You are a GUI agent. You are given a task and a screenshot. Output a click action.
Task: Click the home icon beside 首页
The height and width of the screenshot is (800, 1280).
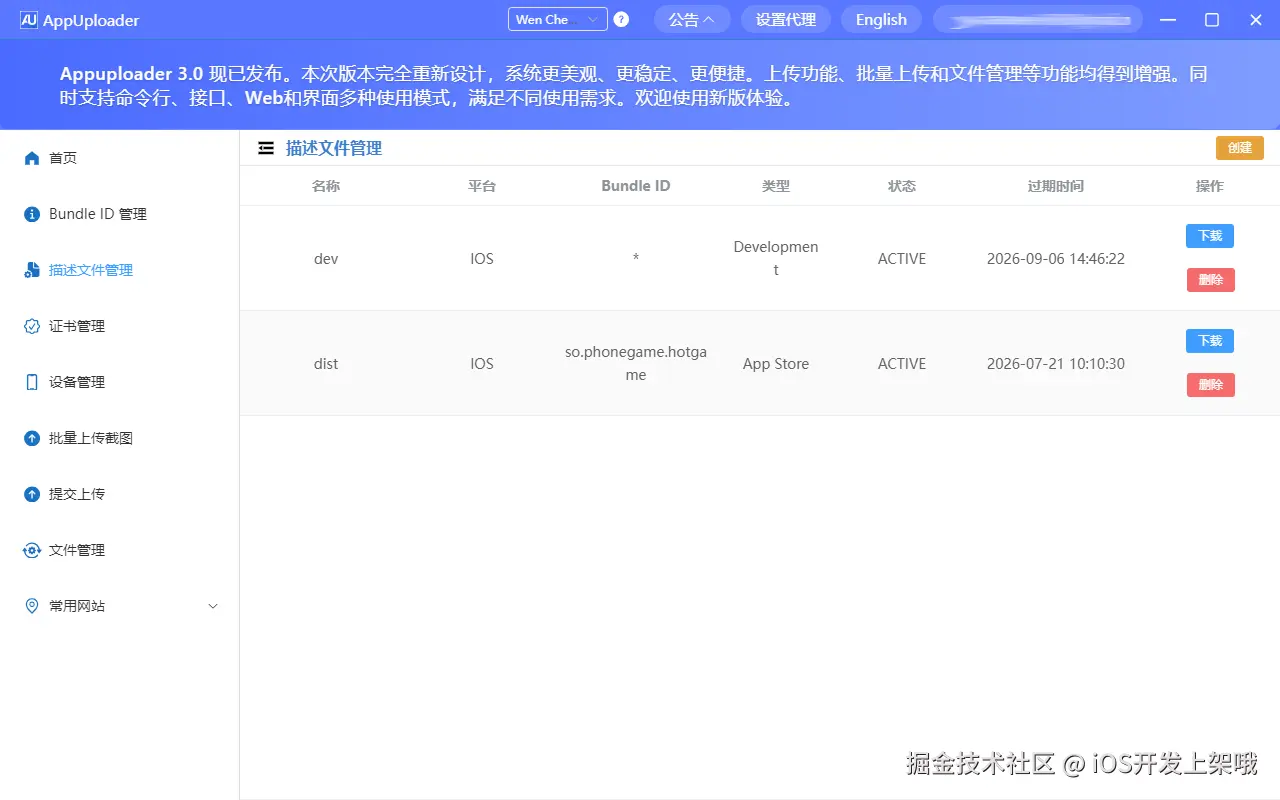coord(32,158)
